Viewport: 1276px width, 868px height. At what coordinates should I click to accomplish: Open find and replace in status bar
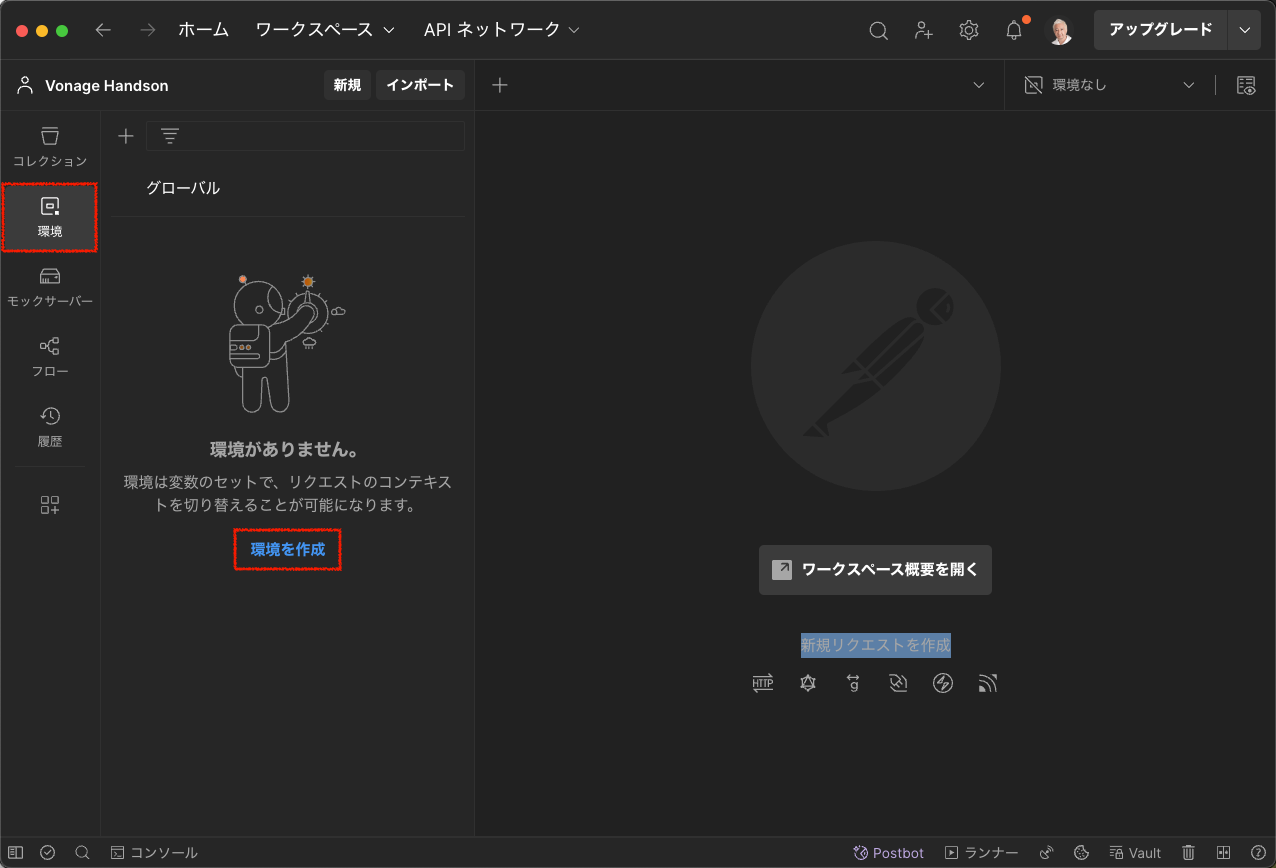point(83,853)
